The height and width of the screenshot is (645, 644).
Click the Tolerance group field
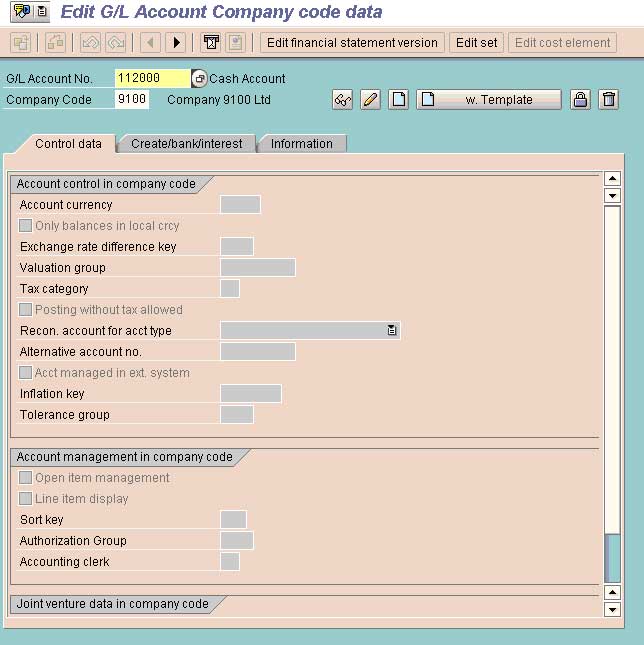click(237, 414)
